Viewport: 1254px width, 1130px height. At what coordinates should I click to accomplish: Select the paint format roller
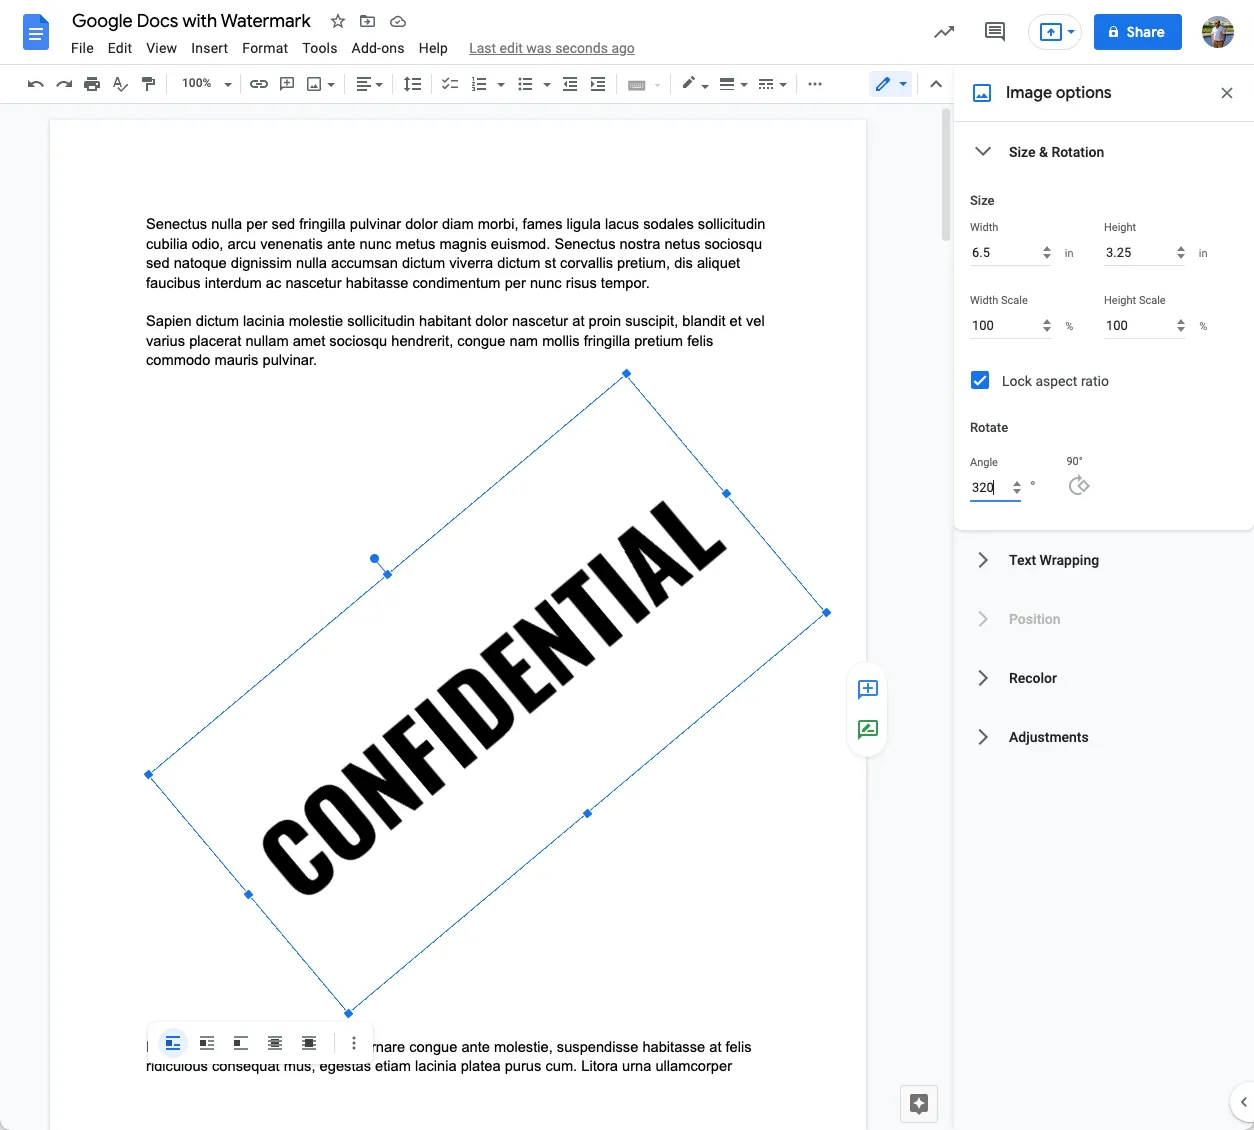[148, 84]
